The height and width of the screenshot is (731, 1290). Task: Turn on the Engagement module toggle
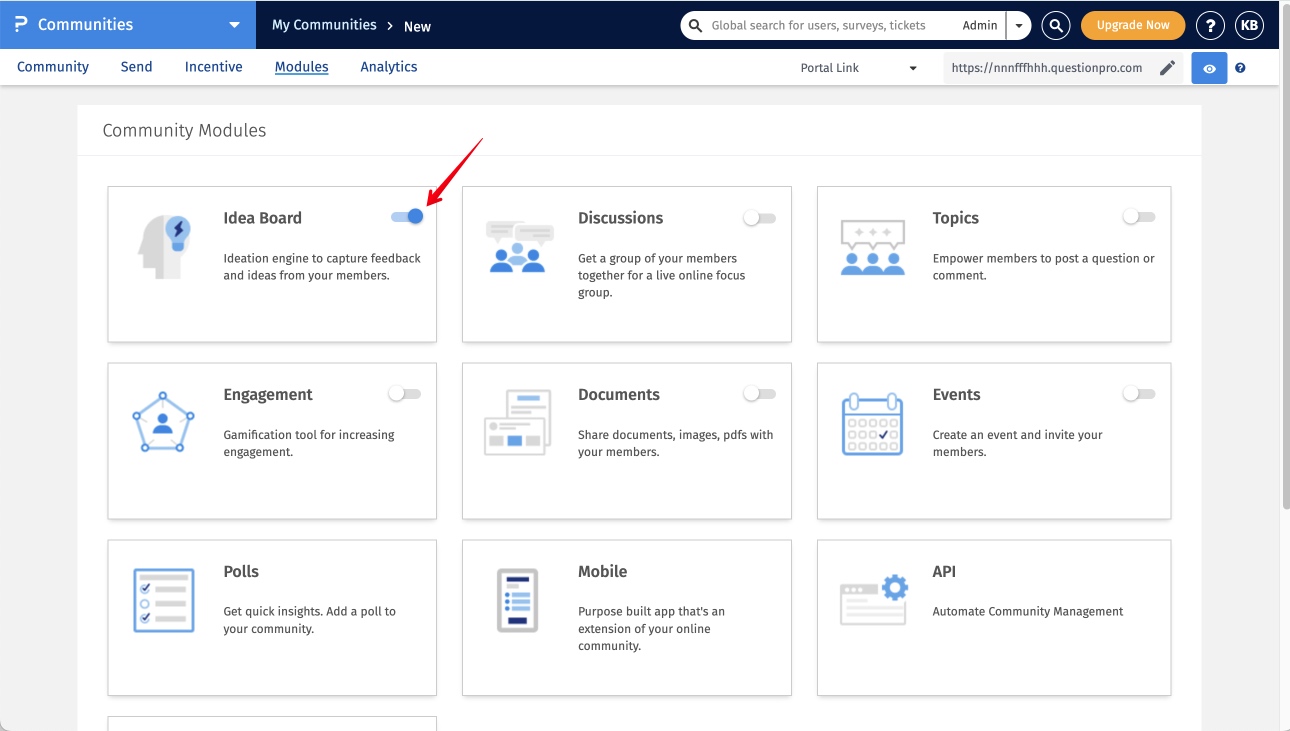(405, 394)
